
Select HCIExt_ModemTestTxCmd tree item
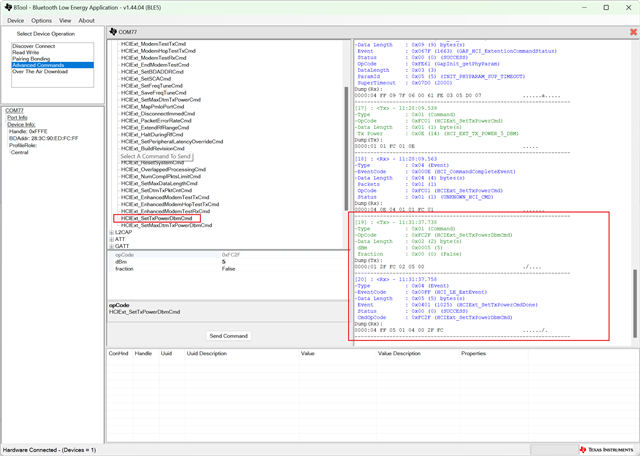[x=153, y=44]
